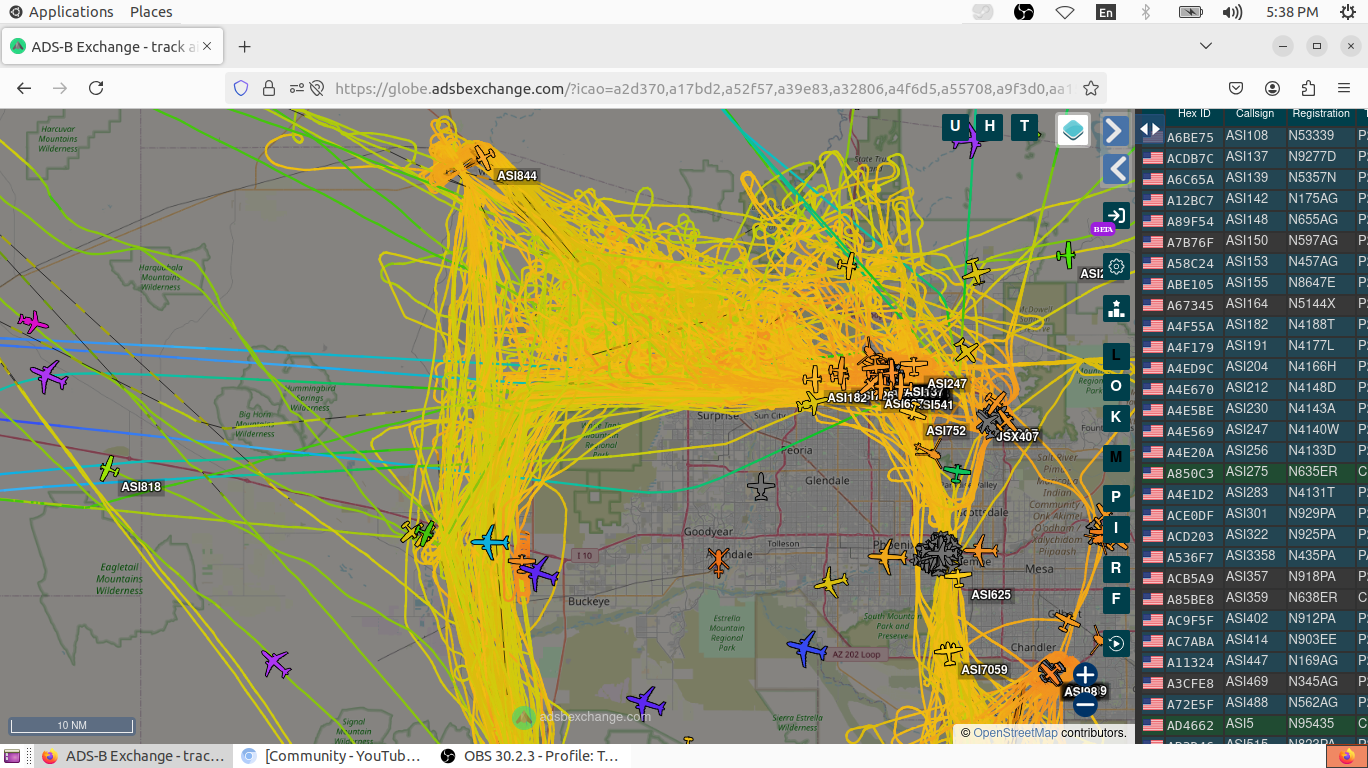This screenshot has height=768, width=1368.
Task: Open the list all tabs dropdown
Action: [1206, 46]
